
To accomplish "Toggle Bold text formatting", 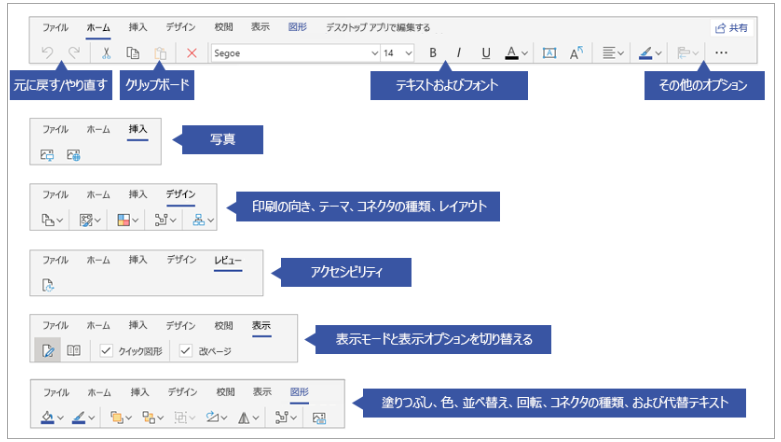I will pos(433,53).
